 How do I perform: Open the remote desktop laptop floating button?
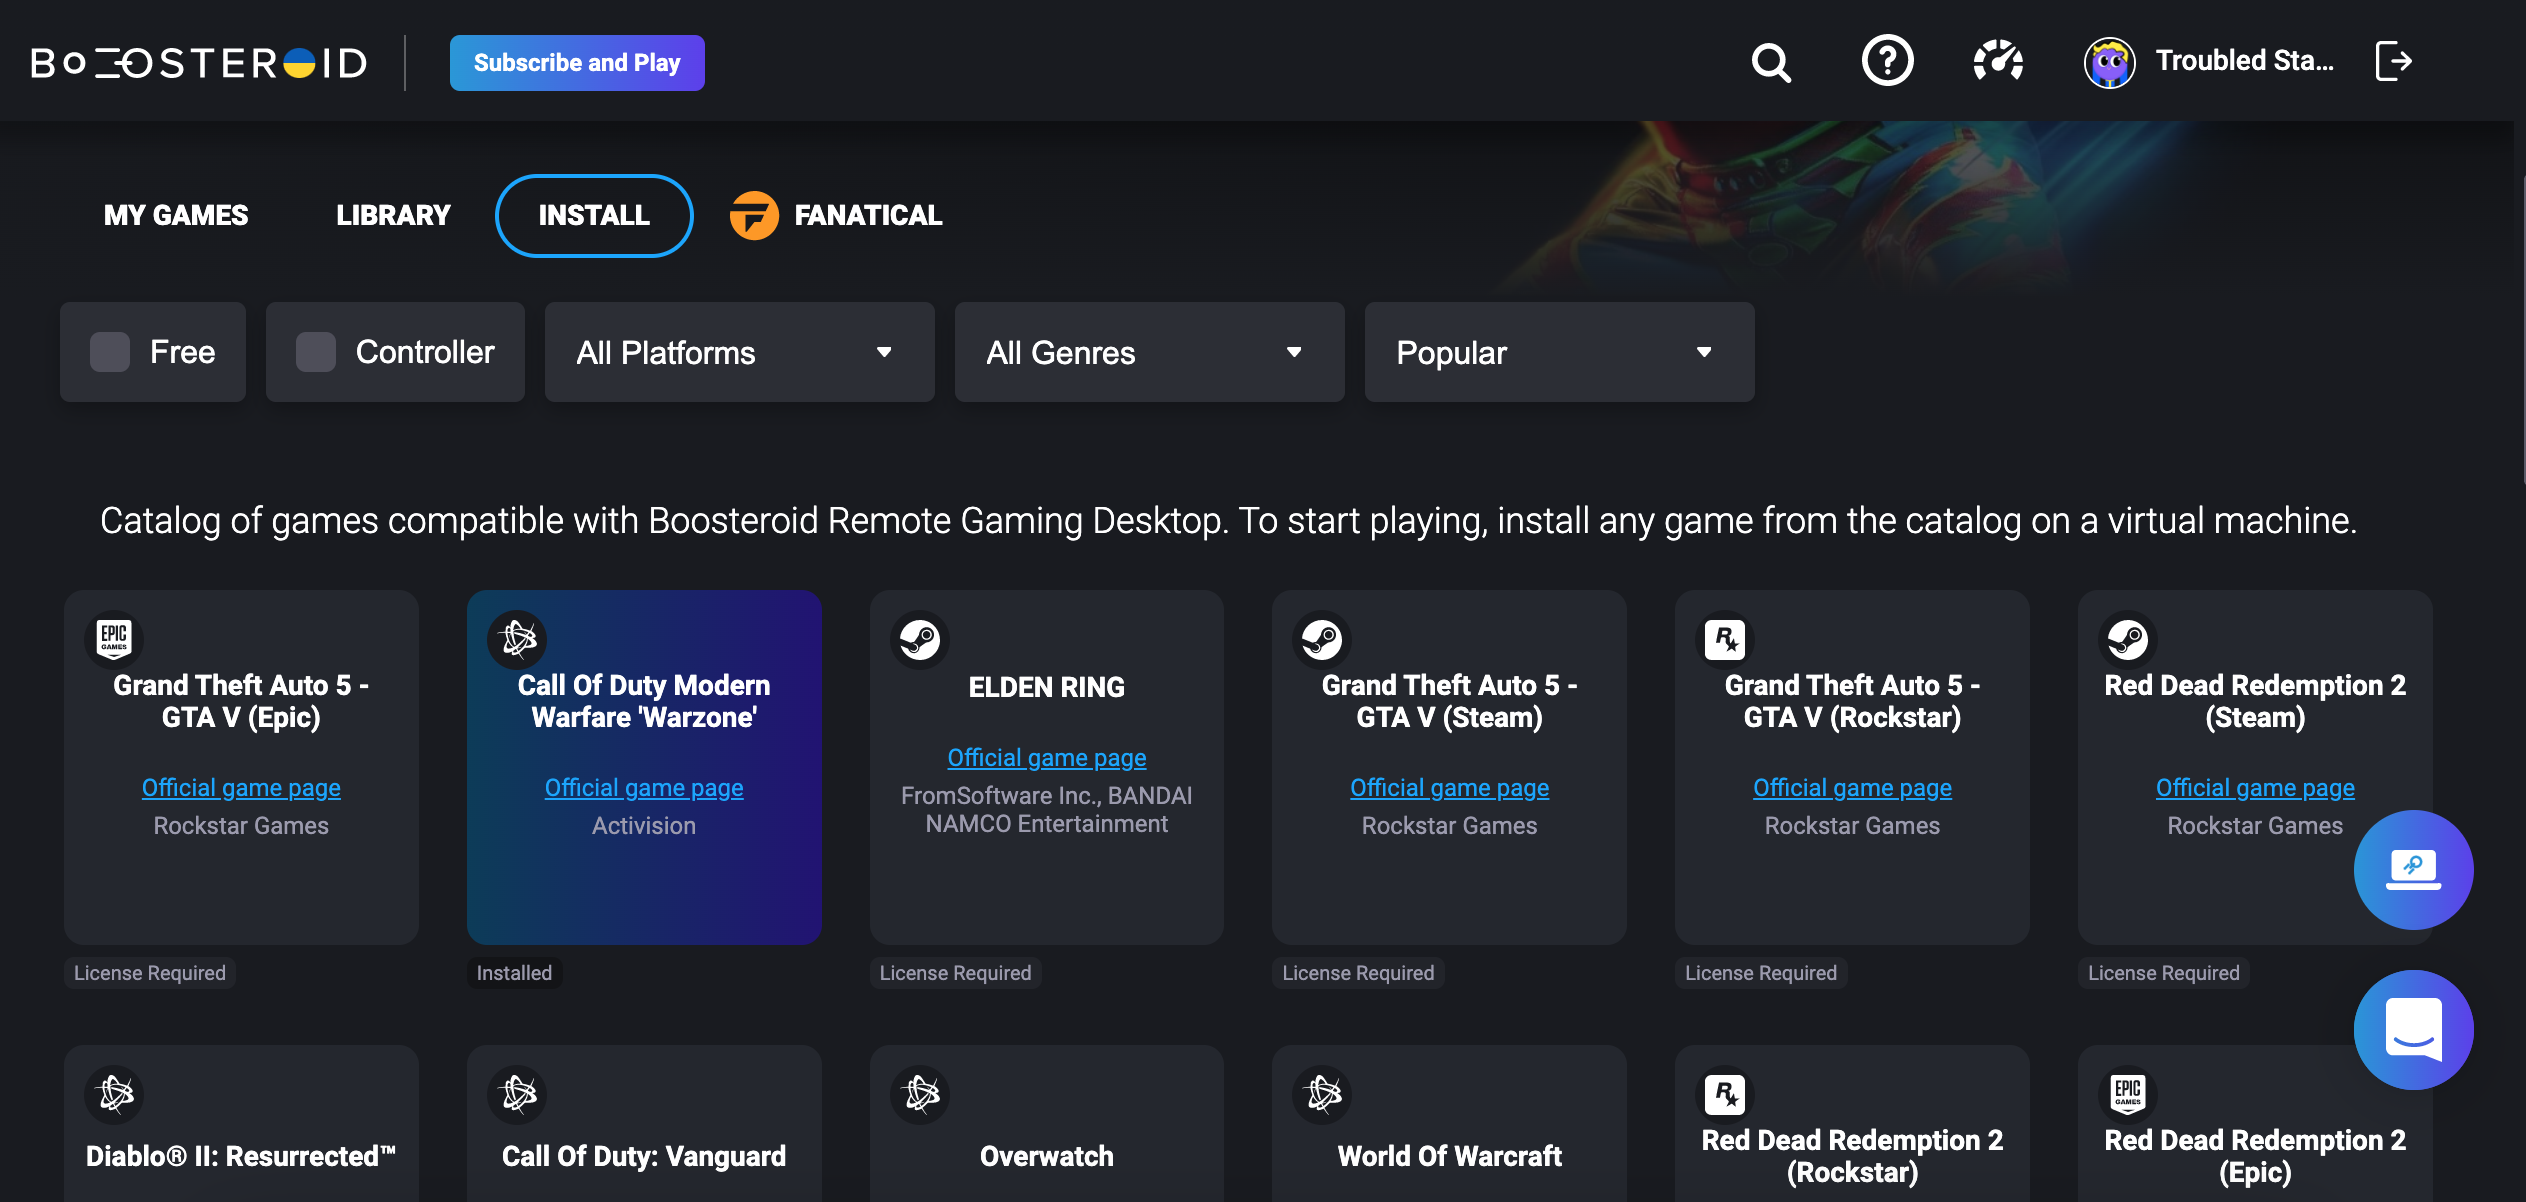click(x=2413, y=869)
